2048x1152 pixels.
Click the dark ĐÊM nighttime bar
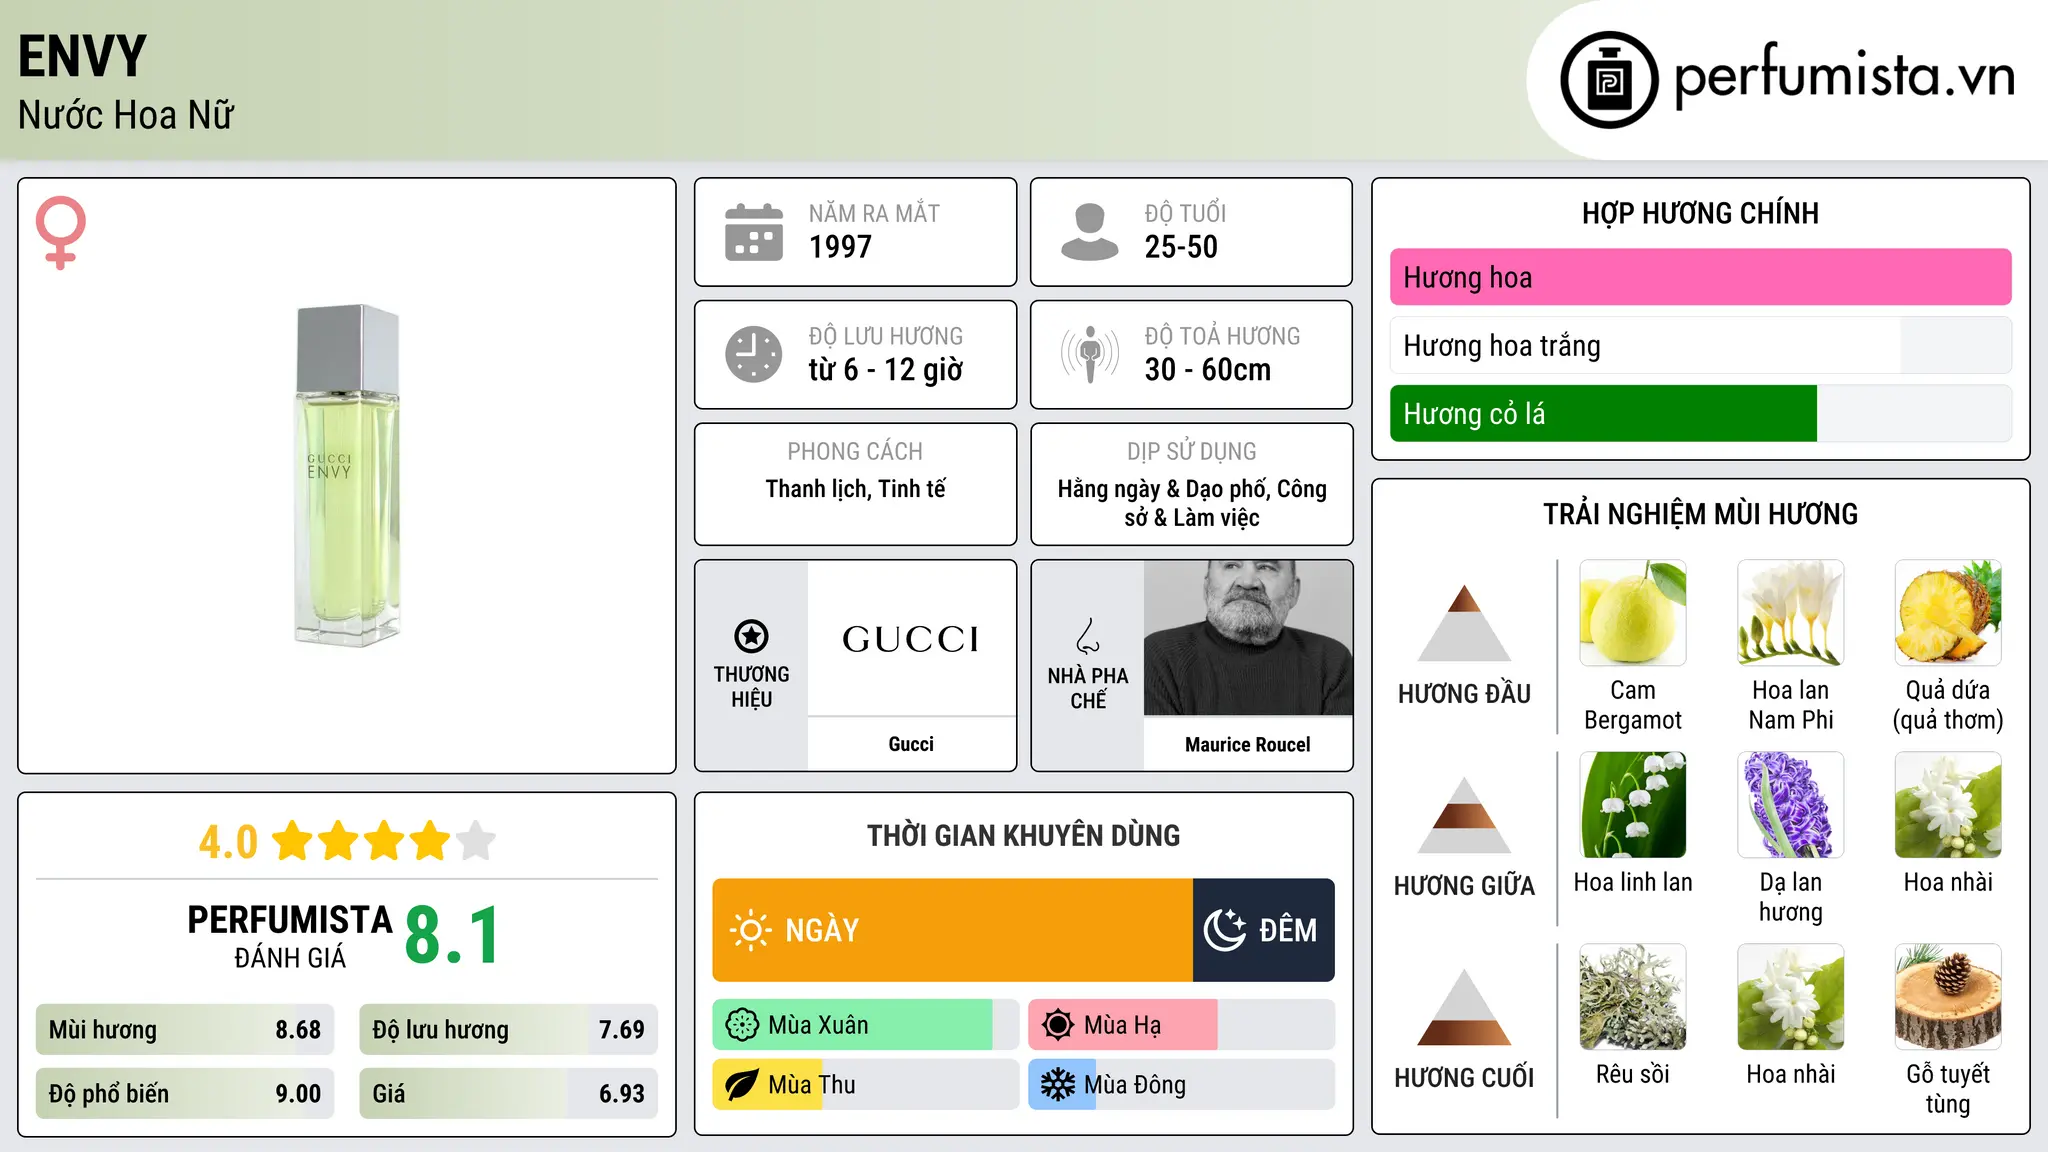point(1264,930)
